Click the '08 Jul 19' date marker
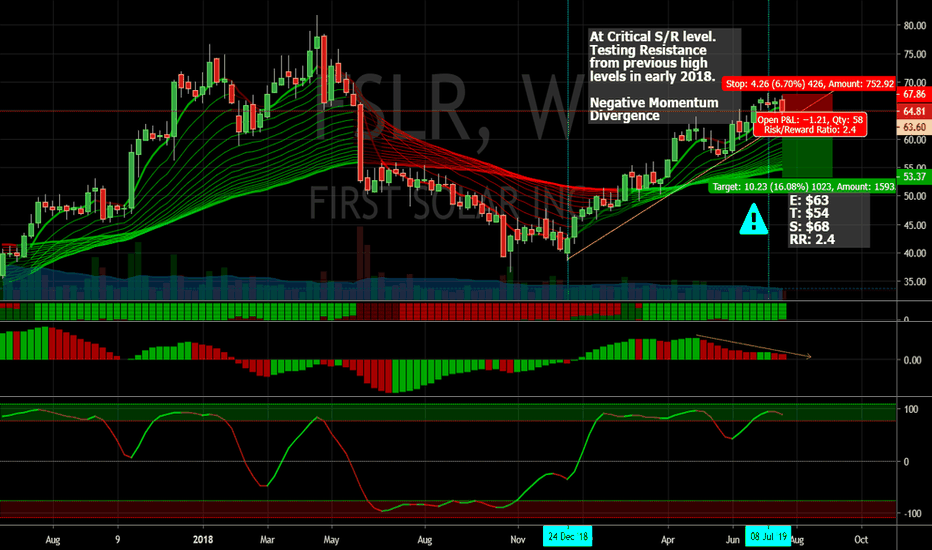 (768, 536)
